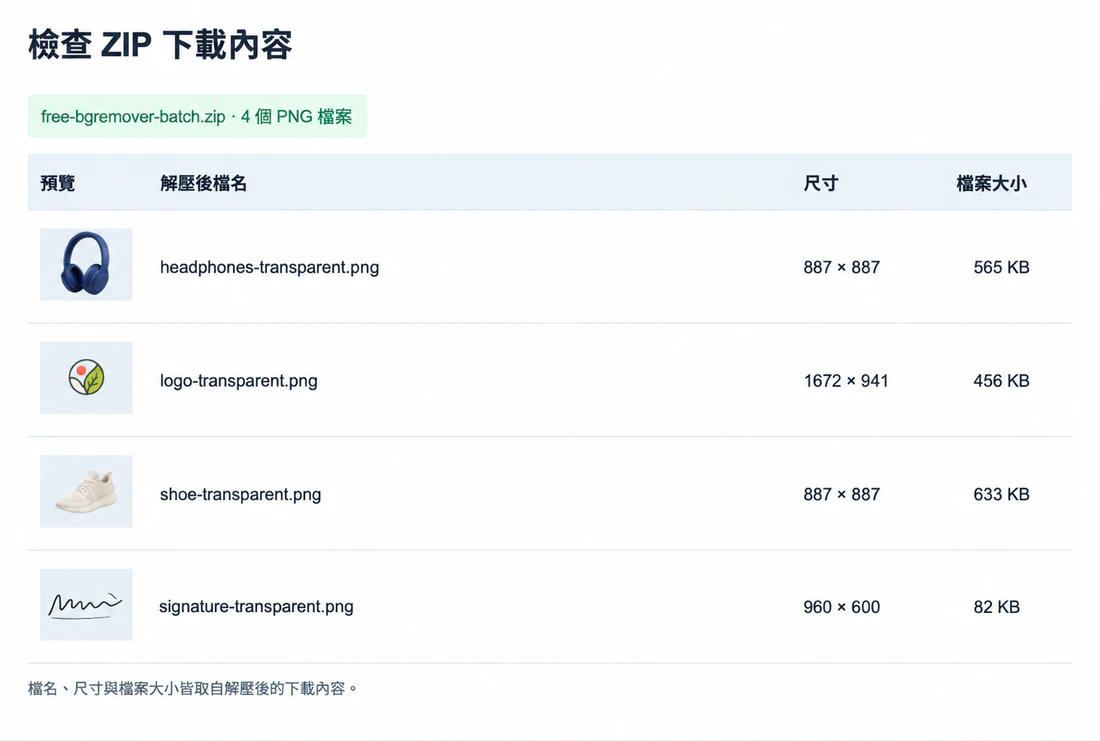Click the 565 KB file size

click(1001, 267)
